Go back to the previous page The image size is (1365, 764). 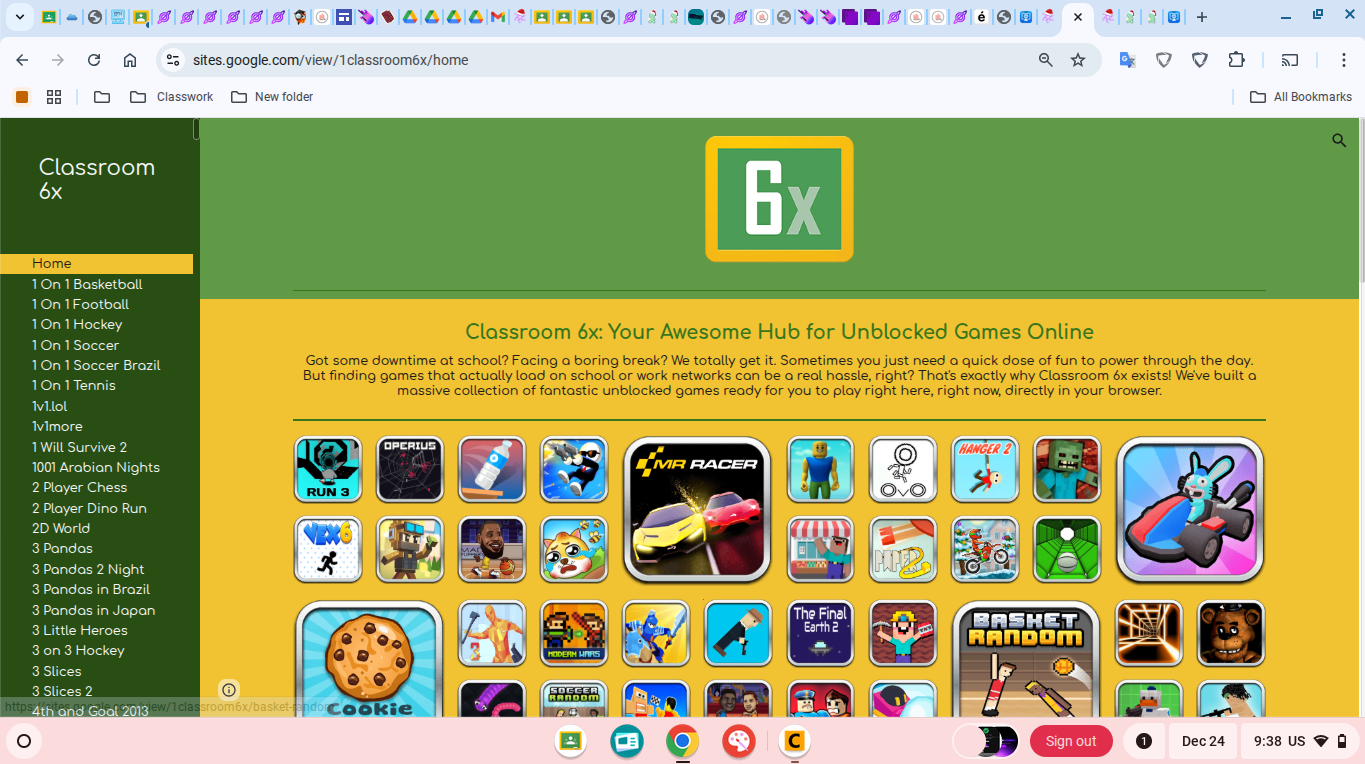tap(22, 60)
